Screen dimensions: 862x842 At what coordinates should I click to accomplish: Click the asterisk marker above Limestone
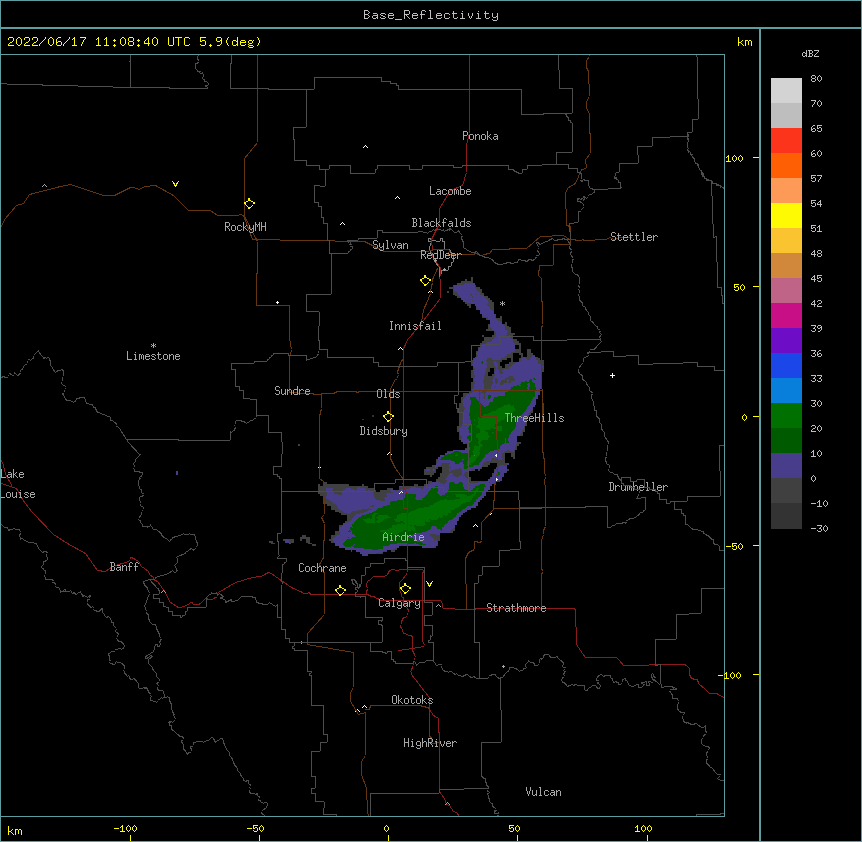[153, 345]
